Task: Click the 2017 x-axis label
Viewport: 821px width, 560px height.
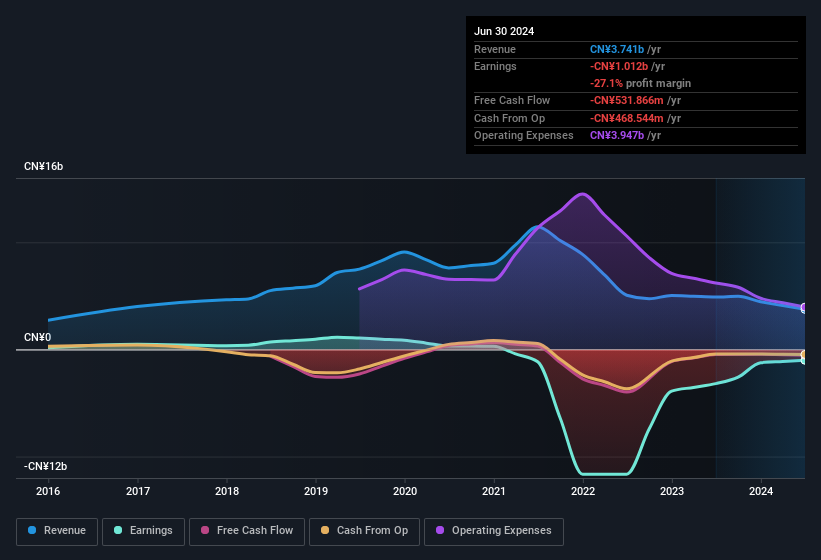Action: [x=138, y=491]
